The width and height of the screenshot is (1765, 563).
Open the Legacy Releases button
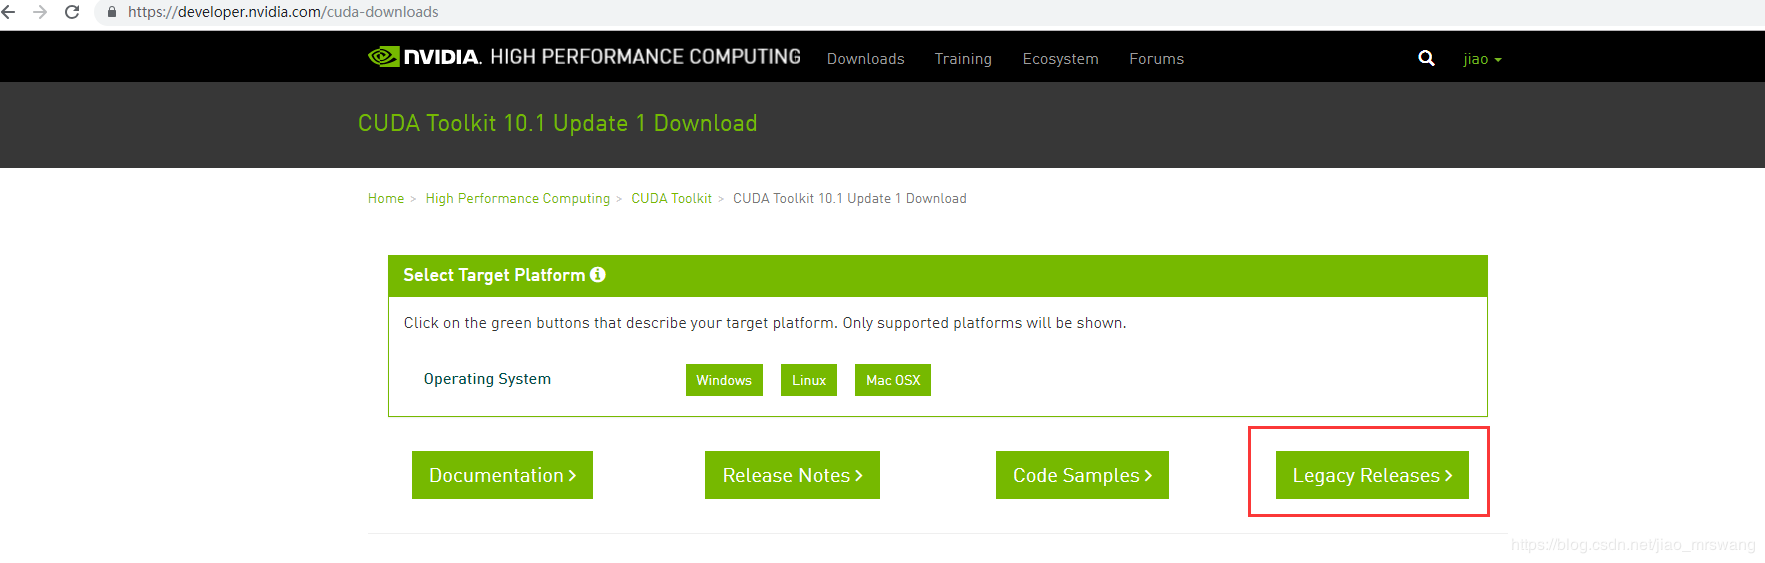[1372, 475]
